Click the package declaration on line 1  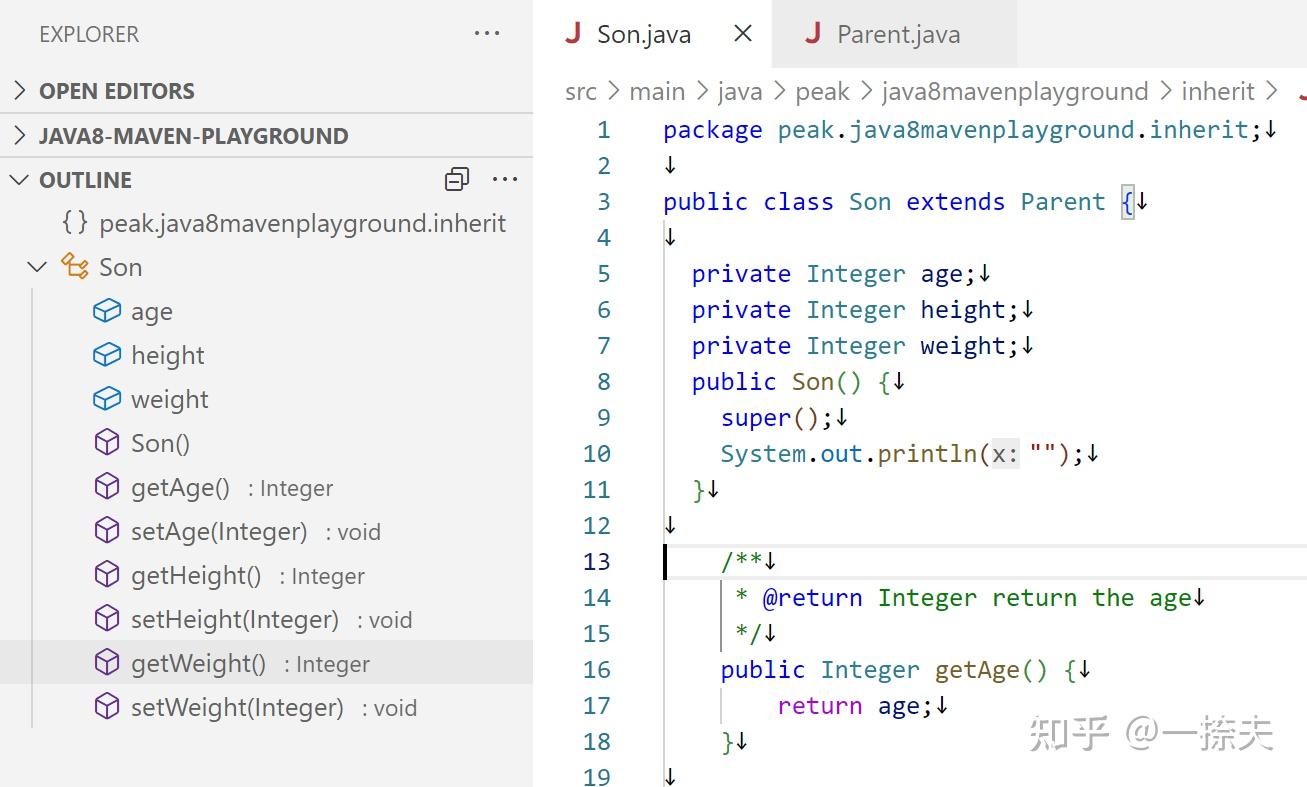point(963,130)
